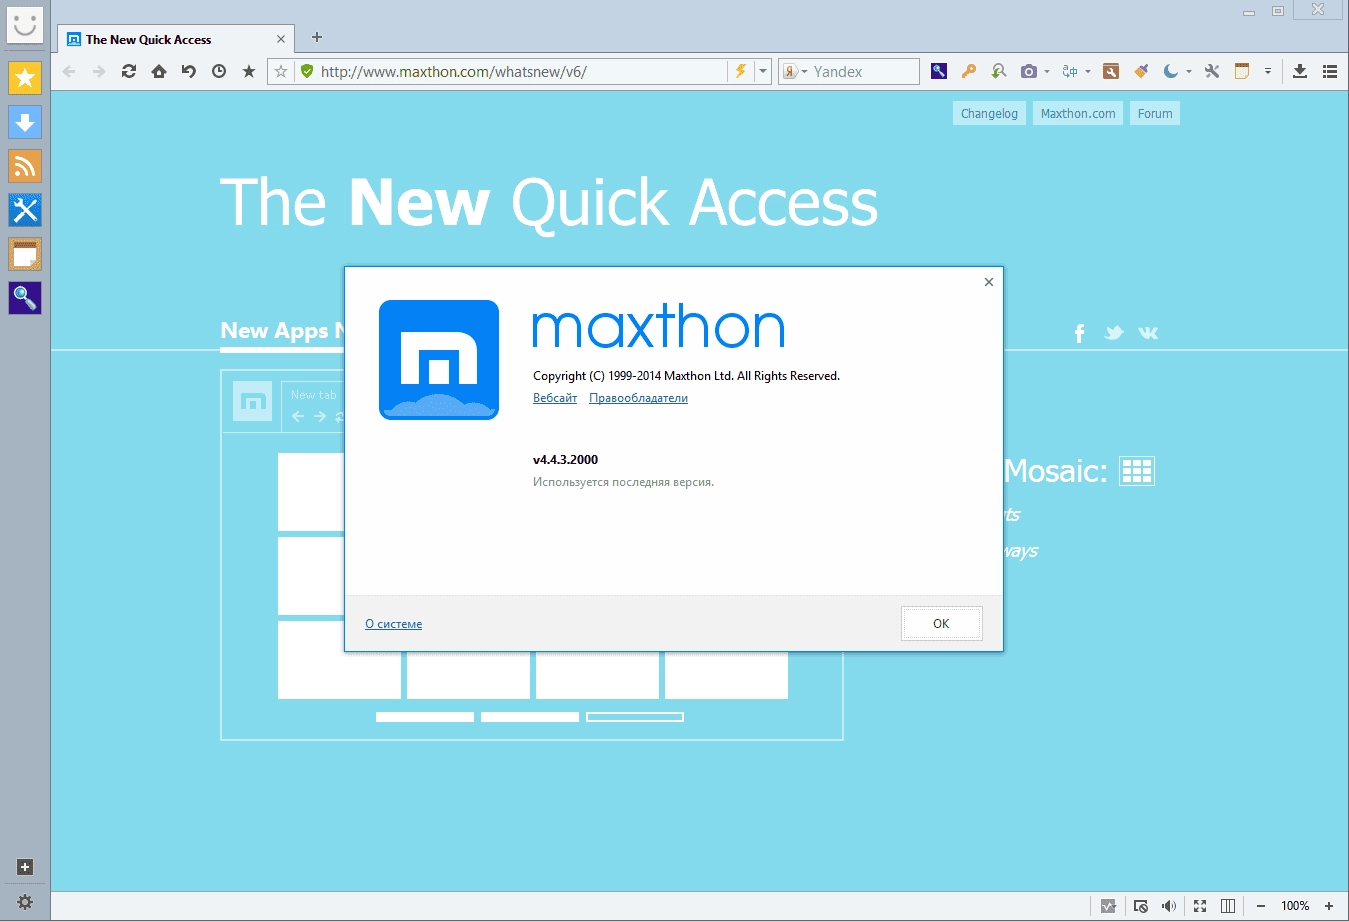The height and width of the screenshot is (922, 1349).
Task: Open the О системе link
Action: point(393,624)
